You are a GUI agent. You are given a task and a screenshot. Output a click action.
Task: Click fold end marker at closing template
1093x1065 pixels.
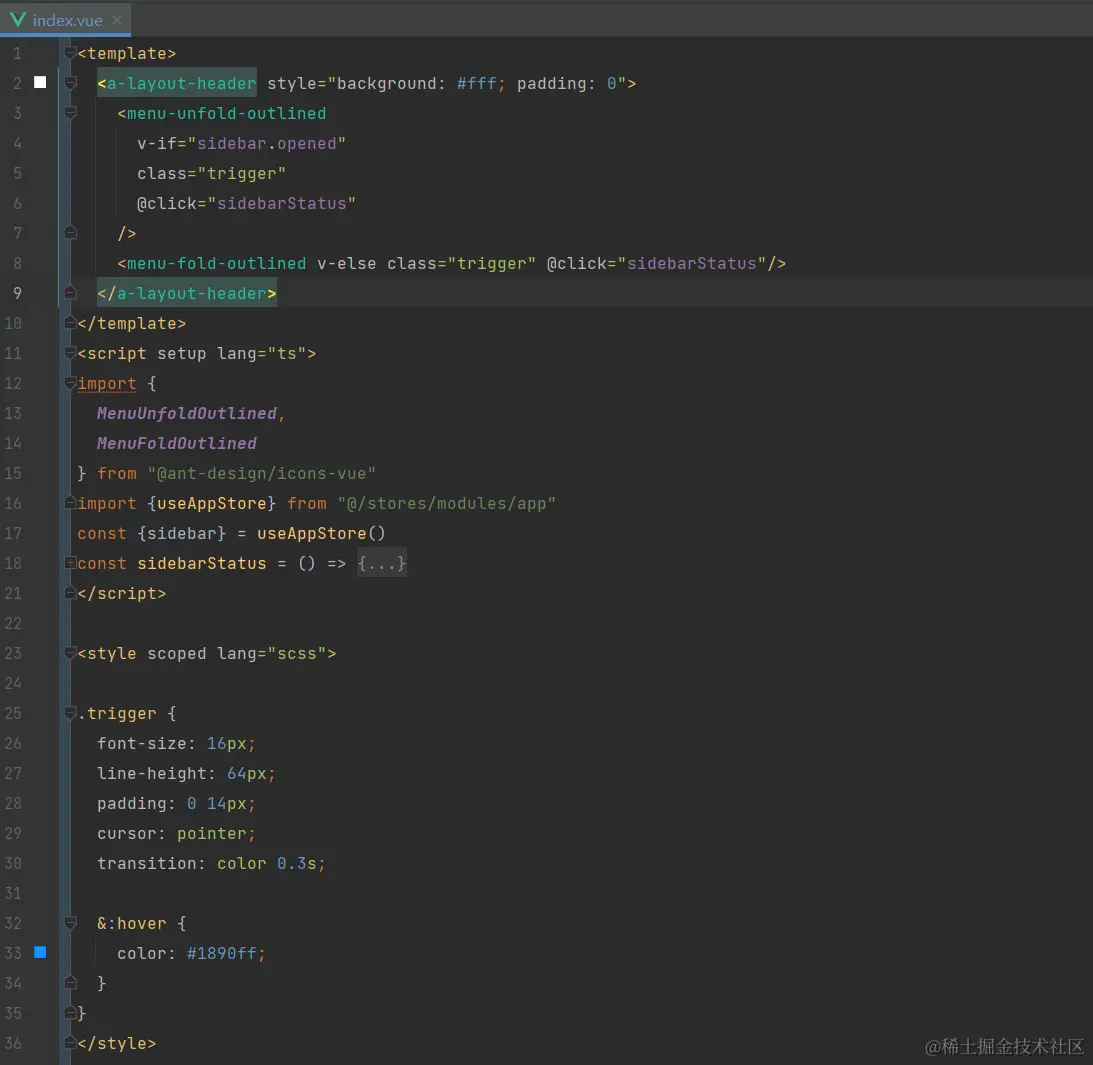click(x=70, y=323)
